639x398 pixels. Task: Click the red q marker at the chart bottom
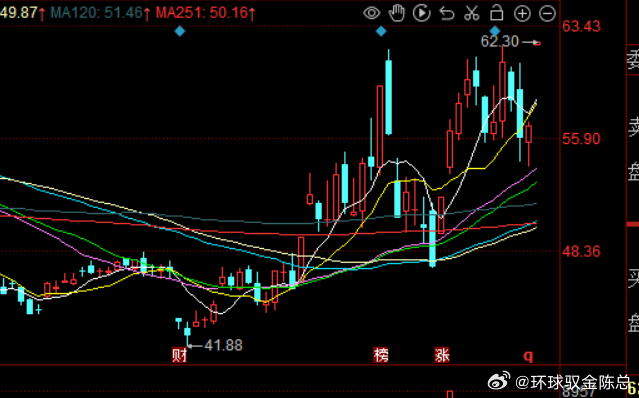click(x=528, y=356)
